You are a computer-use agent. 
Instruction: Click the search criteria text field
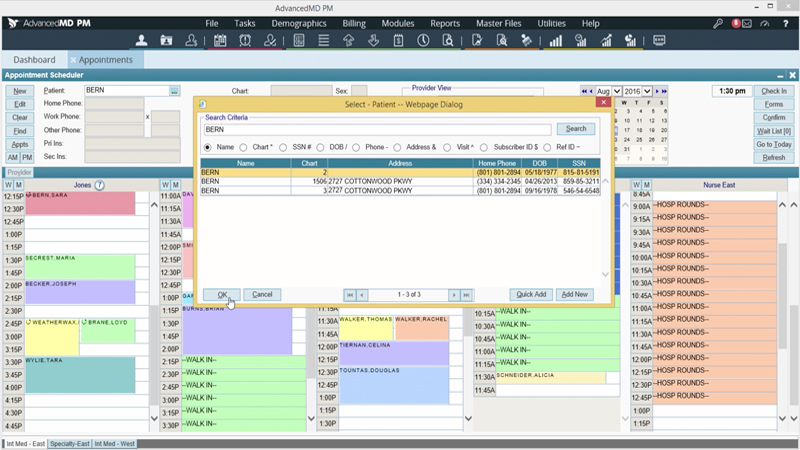click(x=377, y=129)
